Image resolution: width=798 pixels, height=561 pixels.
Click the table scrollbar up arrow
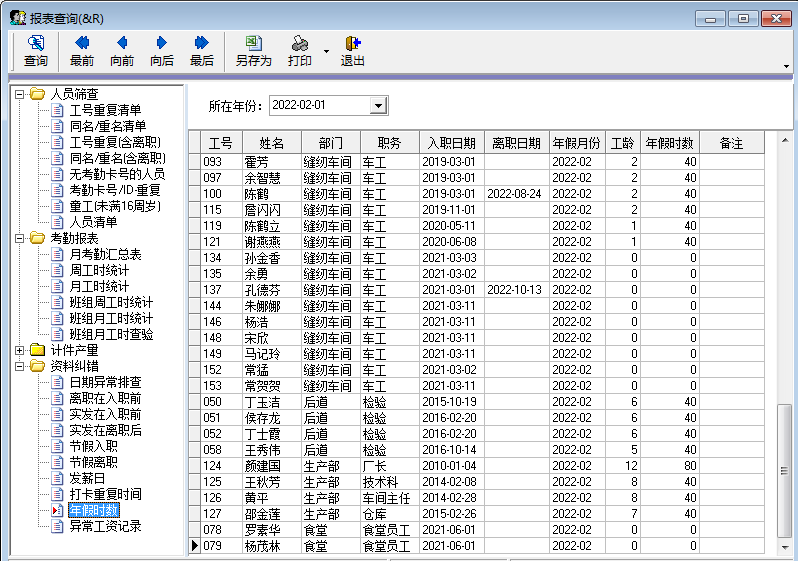(784, 139)
